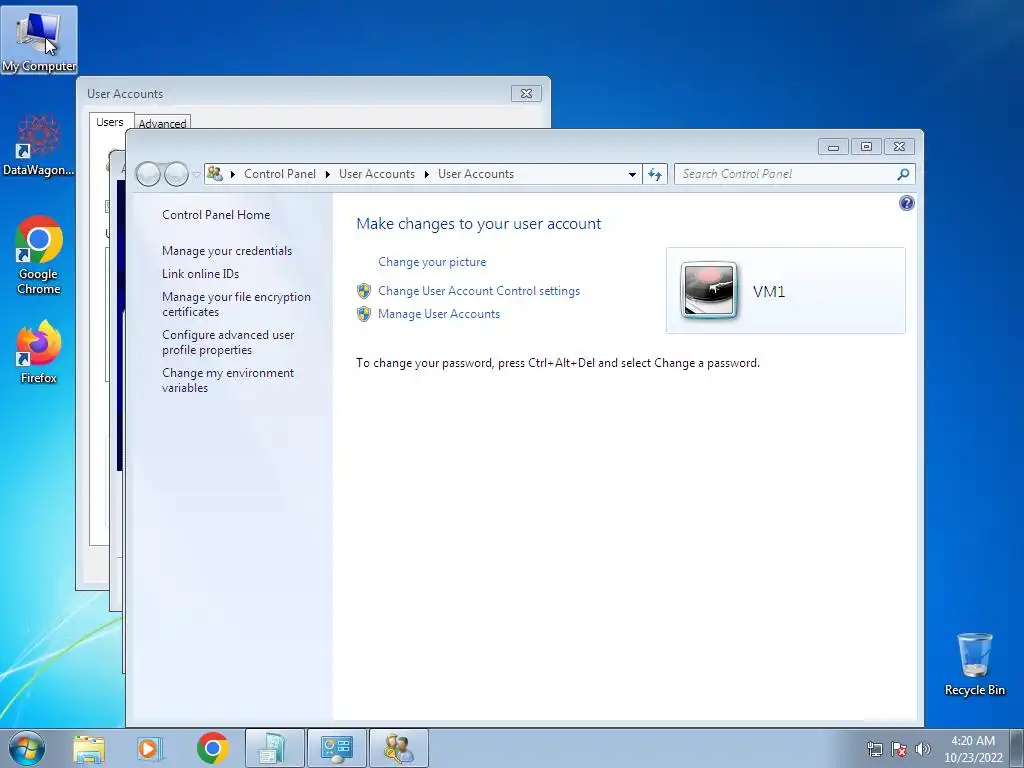This screenshot has width=1024, height=768.
Task: Switch to the Users tab in User Accounts dialog
Action: pyautogui.click(x=110, y=122)
